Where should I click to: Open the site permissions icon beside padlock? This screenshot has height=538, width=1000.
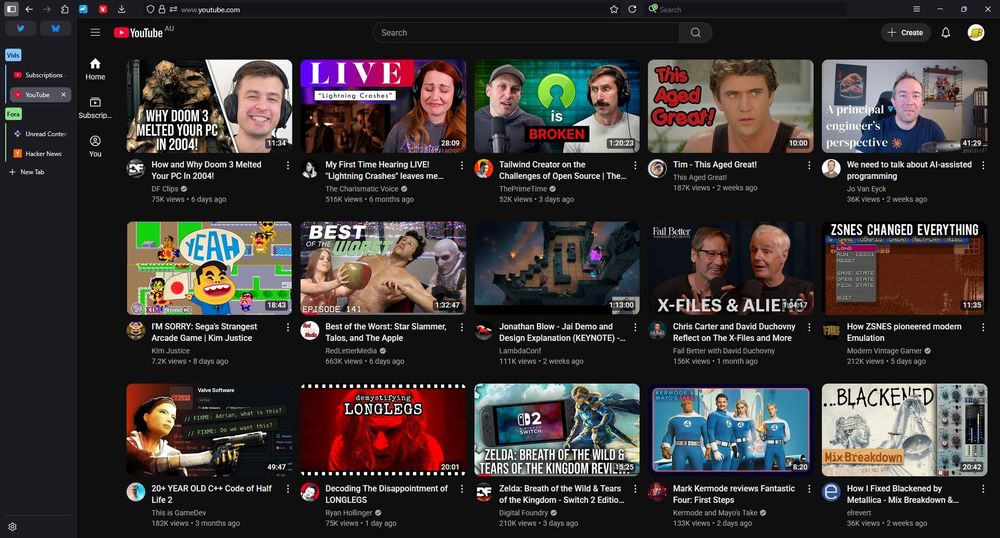[x=173, y=10]
